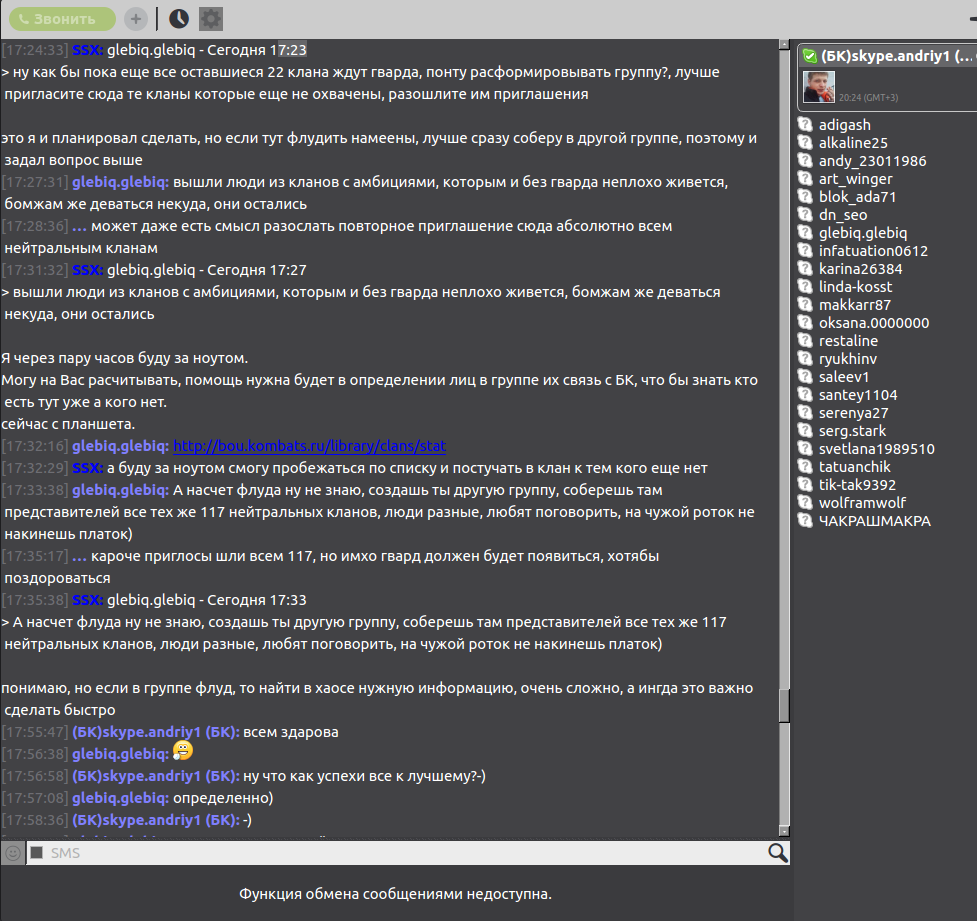Add participants with the plus icon
The image size is (977, 921).
click(136, 19)
